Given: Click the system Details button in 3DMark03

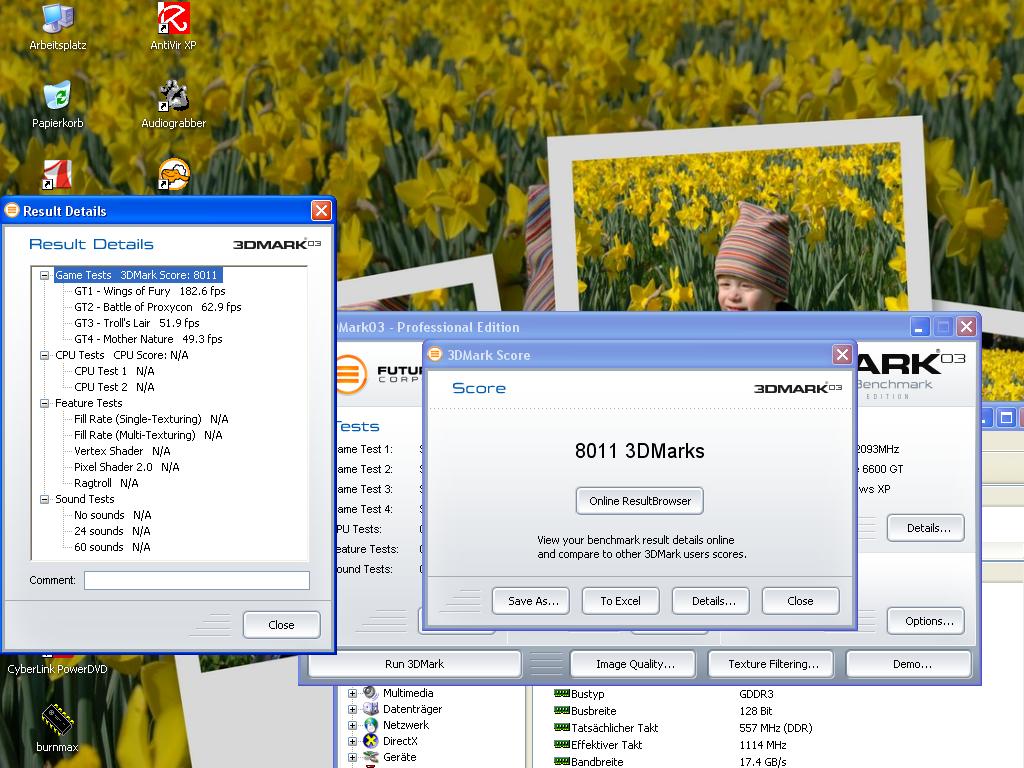Looking at the screenshot, I should click(926, 528).
